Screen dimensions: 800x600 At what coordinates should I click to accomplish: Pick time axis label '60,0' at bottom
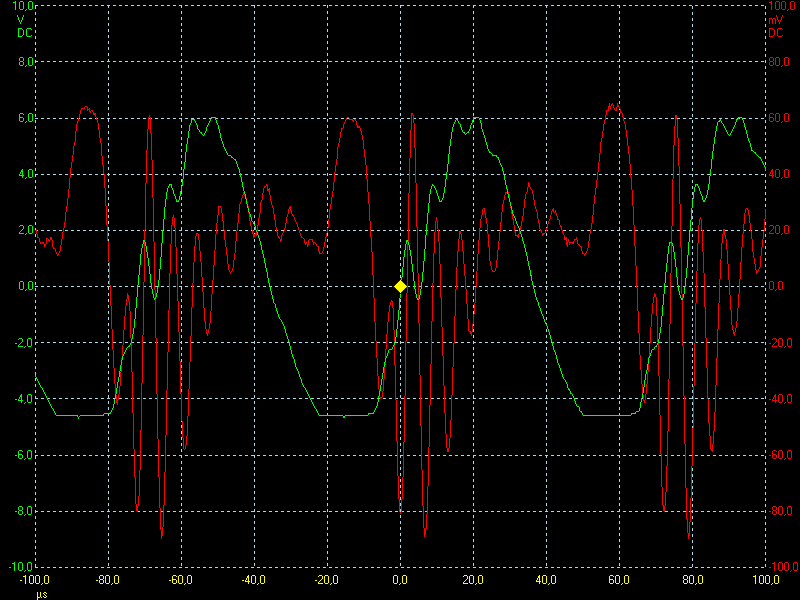click(x=619, y=580)
